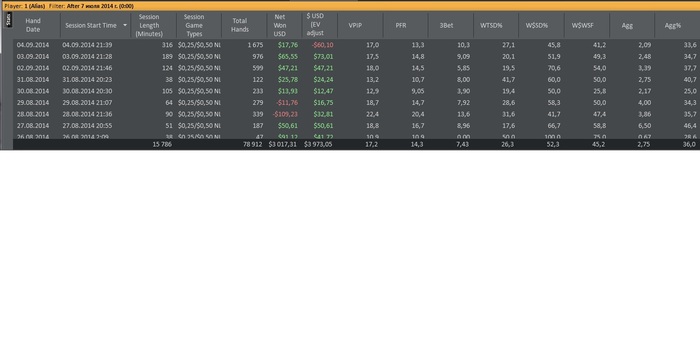Click W$SD% value 70,6
The height and width of the screenshot is (361, 700).
click(x=554, y=68)
